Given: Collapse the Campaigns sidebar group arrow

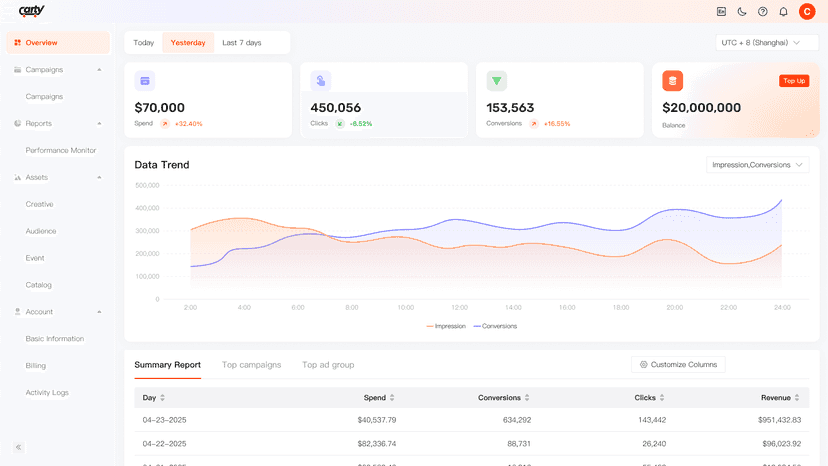Looking at the screenshot, I should (x=99, y=70).
